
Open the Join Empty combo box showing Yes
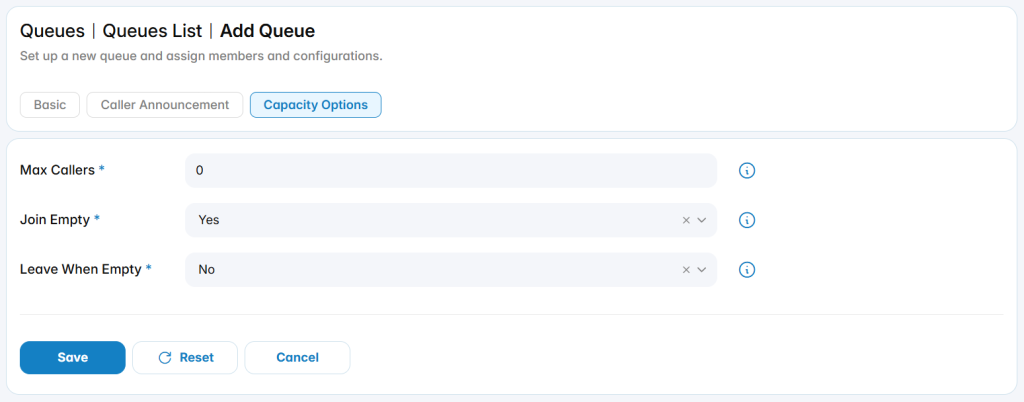click(451, 221)
